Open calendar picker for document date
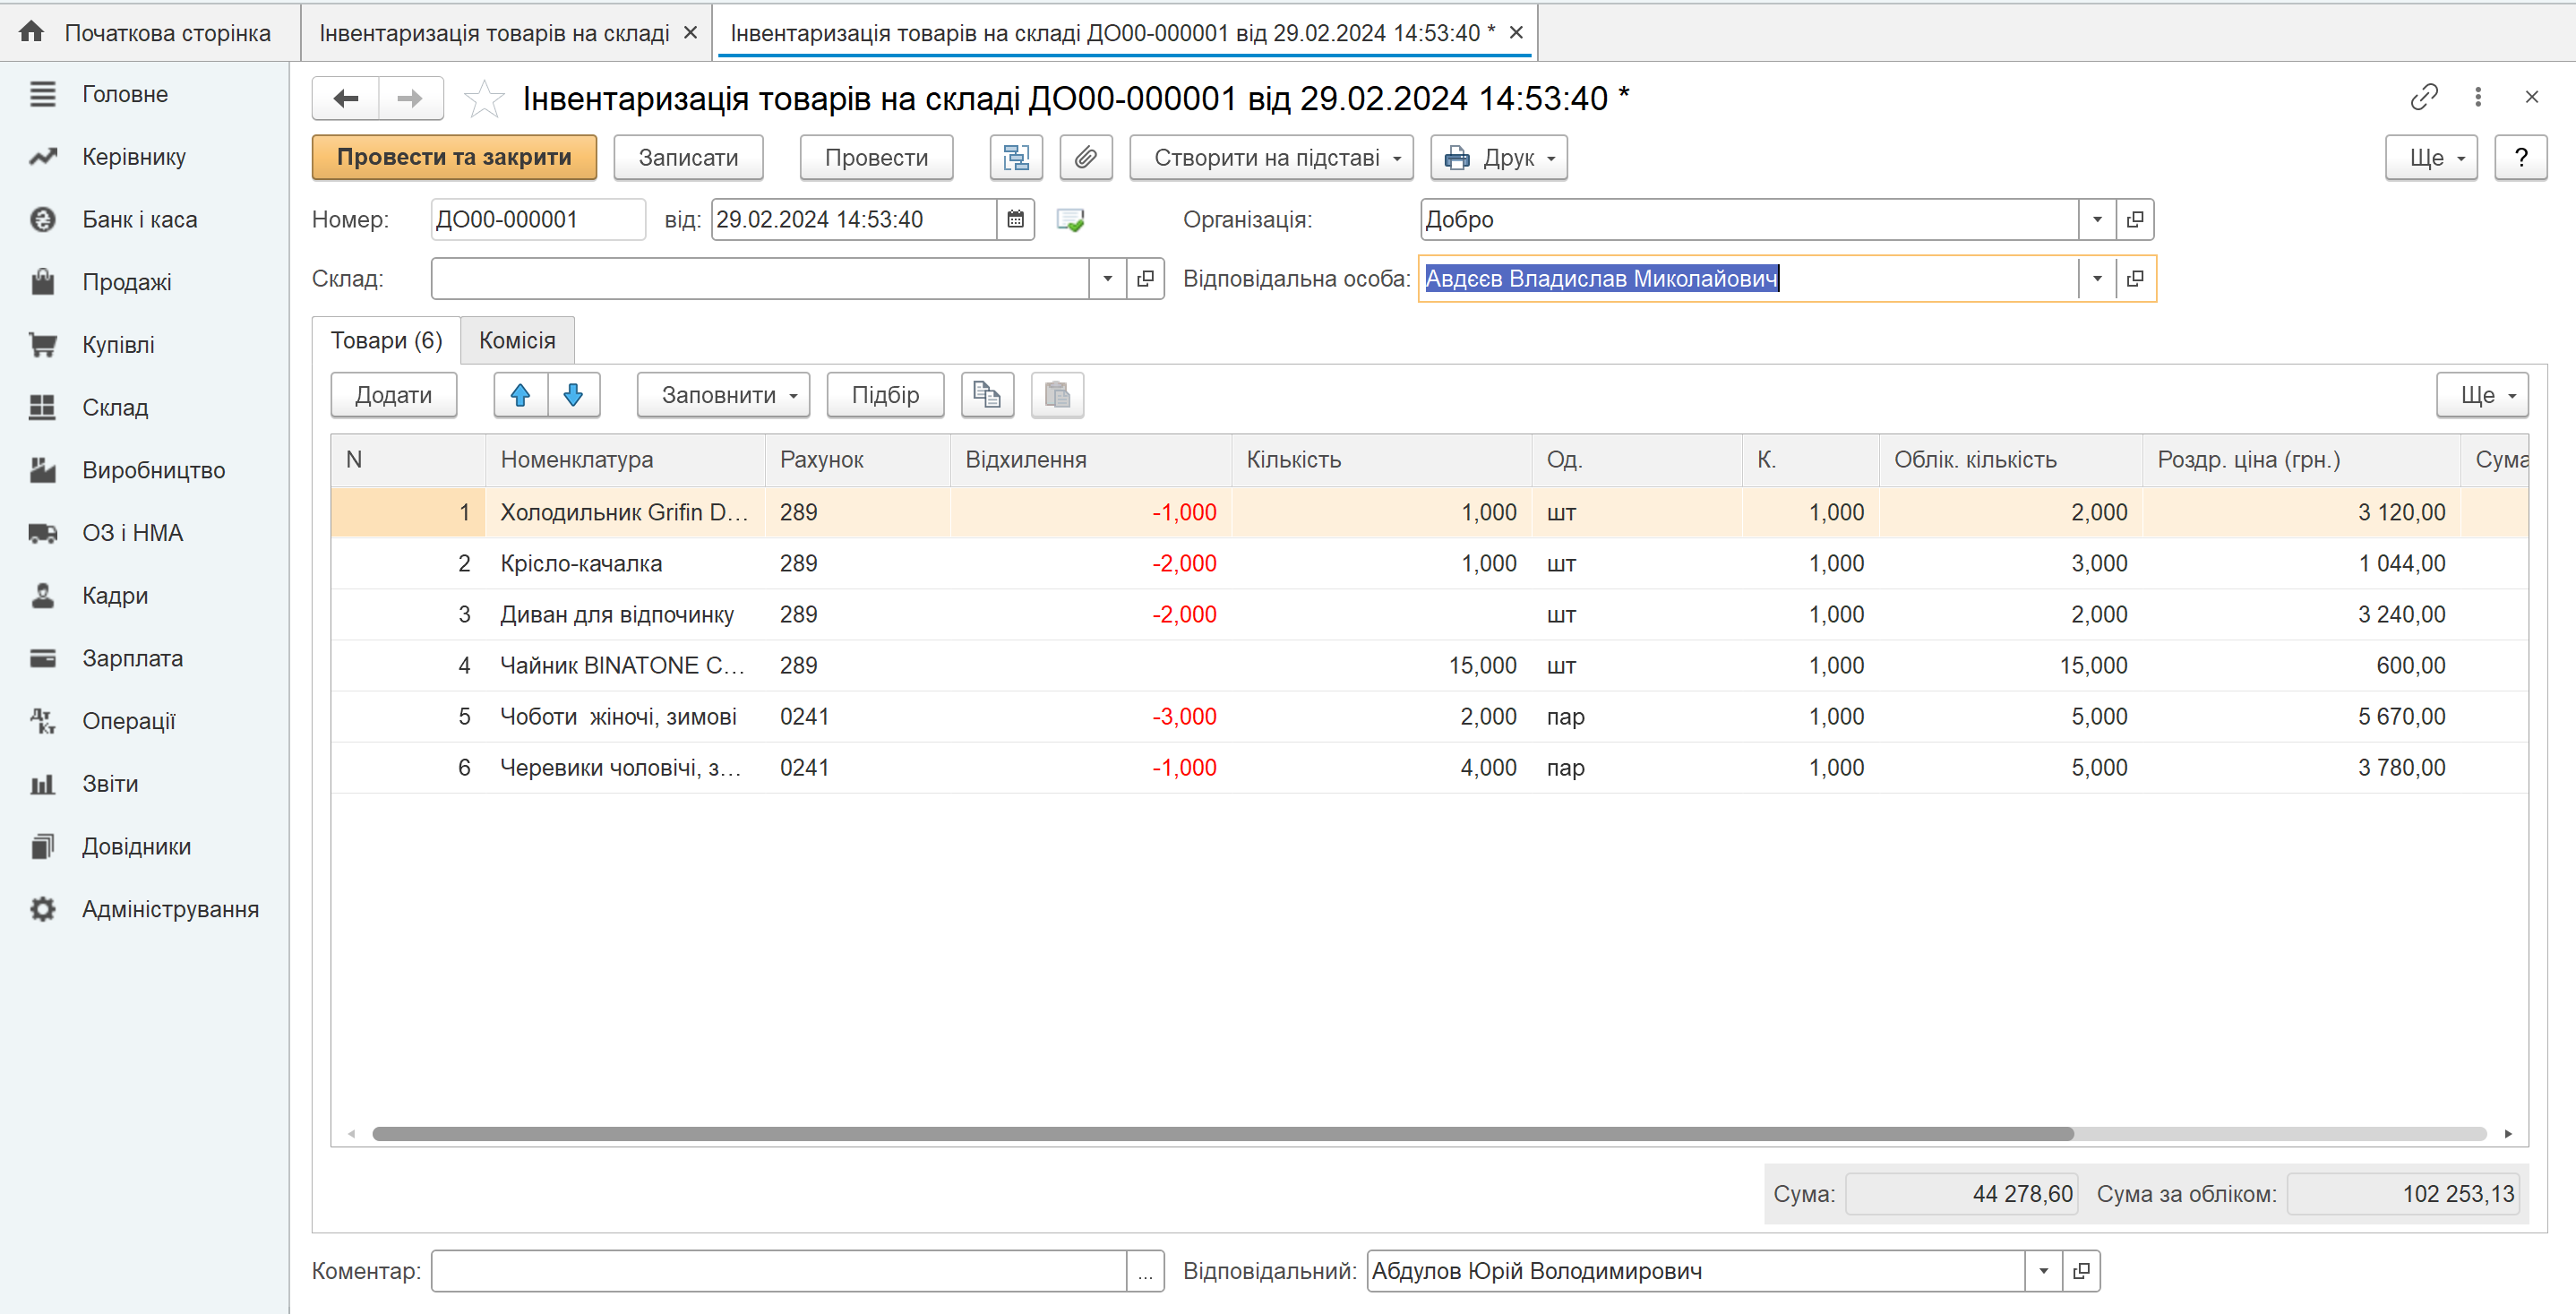Screen dimensions: 2576x1314 coord(1015,220)
